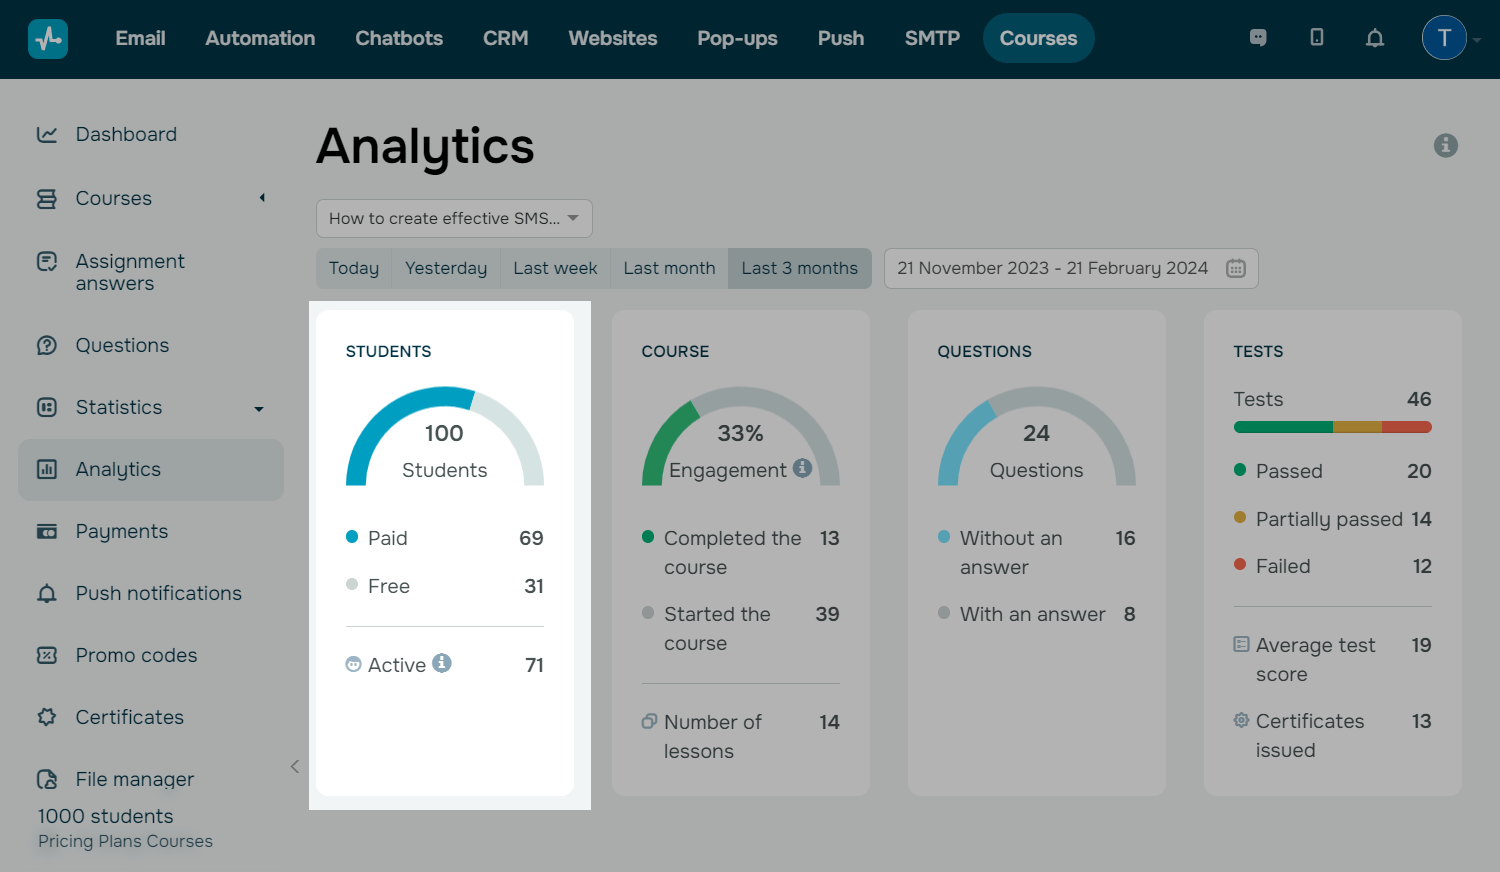This screenshot has width=1500, height=872.
Task: Click the Engagement info icon
Action: [802, 468]
